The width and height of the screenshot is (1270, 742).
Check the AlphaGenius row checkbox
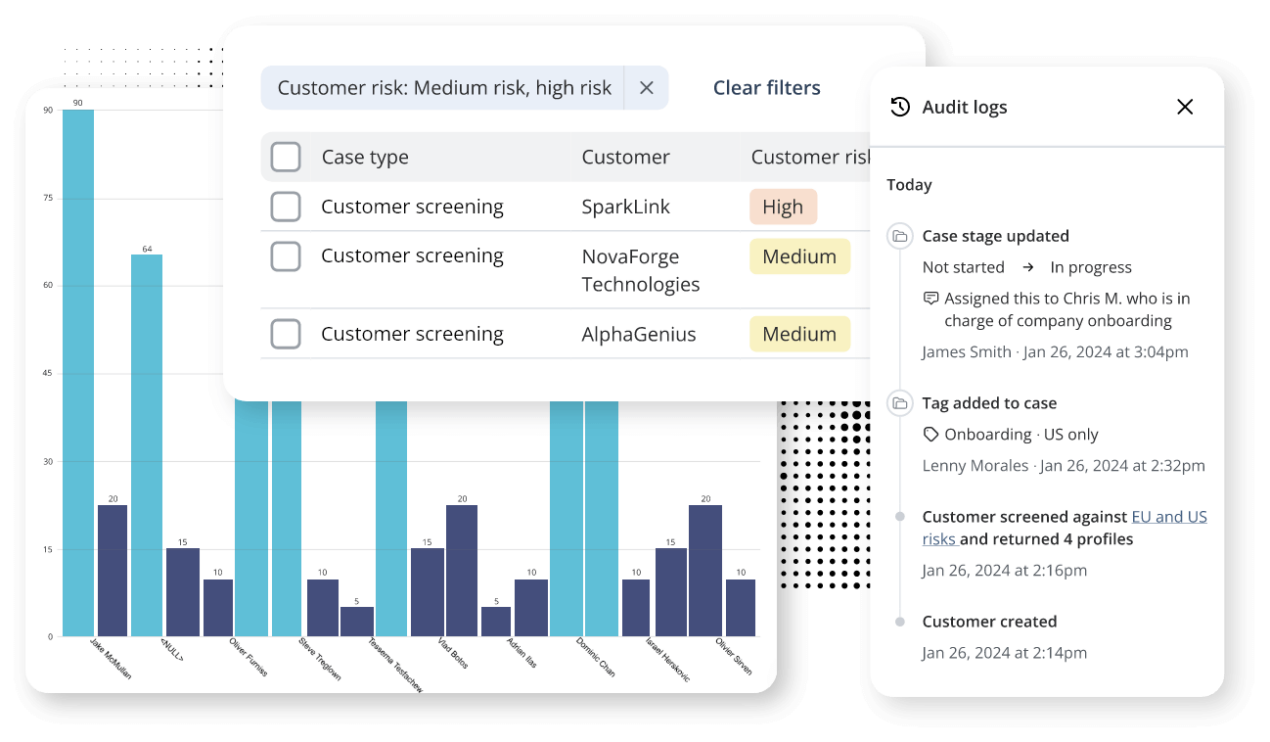pos(286,334)
